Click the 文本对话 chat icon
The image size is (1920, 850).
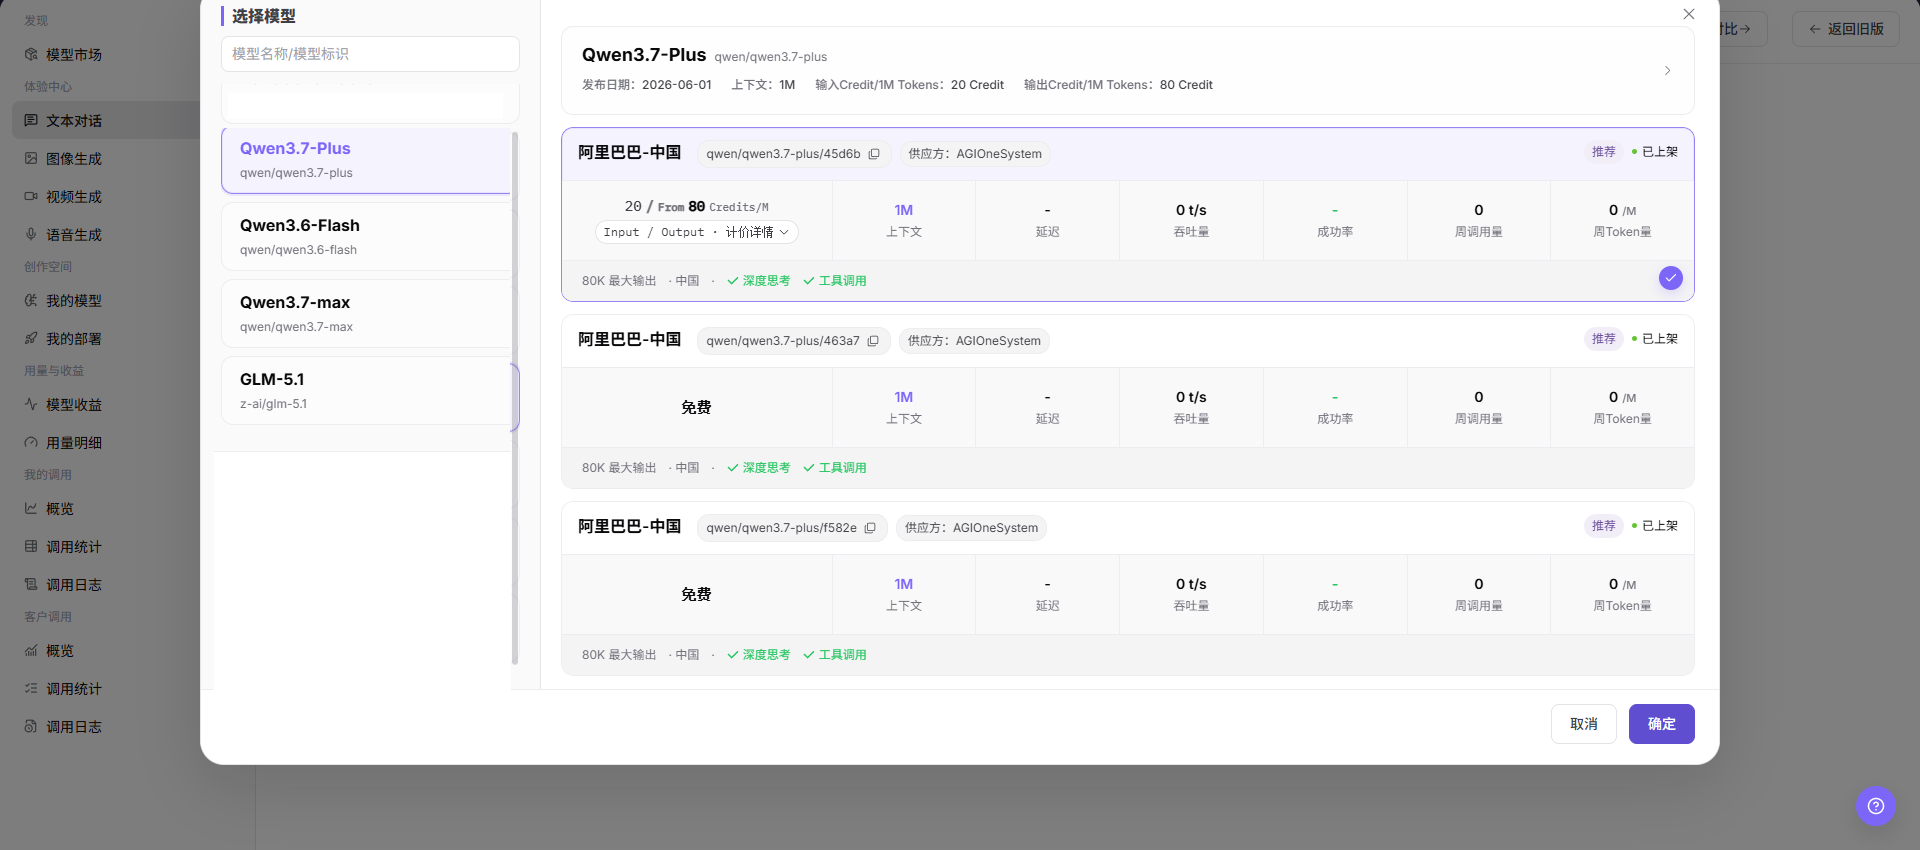[31, 121]
